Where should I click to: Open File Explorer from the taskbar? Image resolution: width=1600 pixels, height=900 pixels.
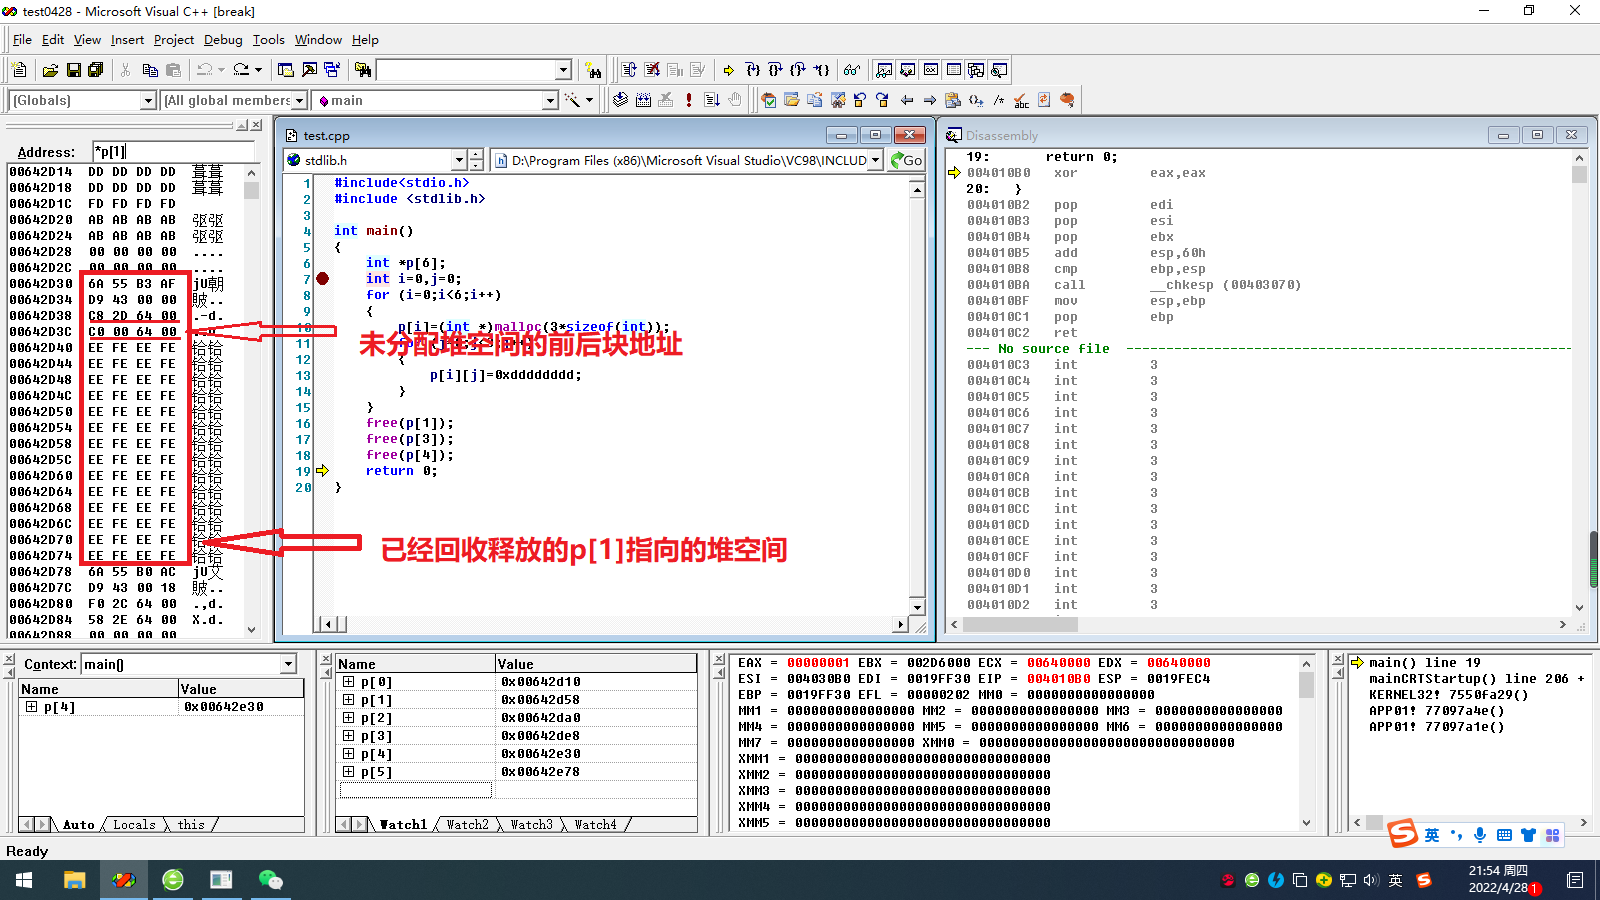pyautogui.click(x=75, y=880)
